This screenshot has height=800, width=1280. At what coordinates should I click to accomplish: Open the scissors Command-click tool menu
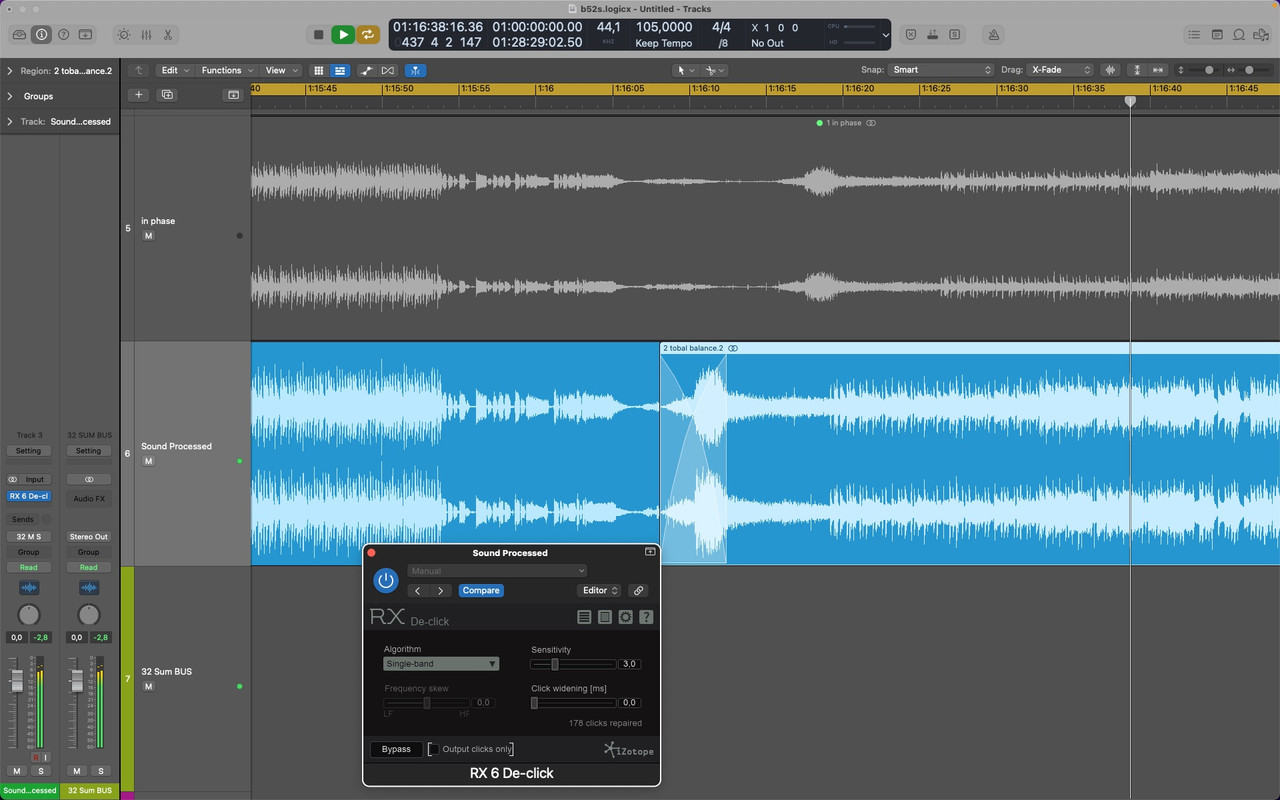pyautogui.click(x=714, y=70)
